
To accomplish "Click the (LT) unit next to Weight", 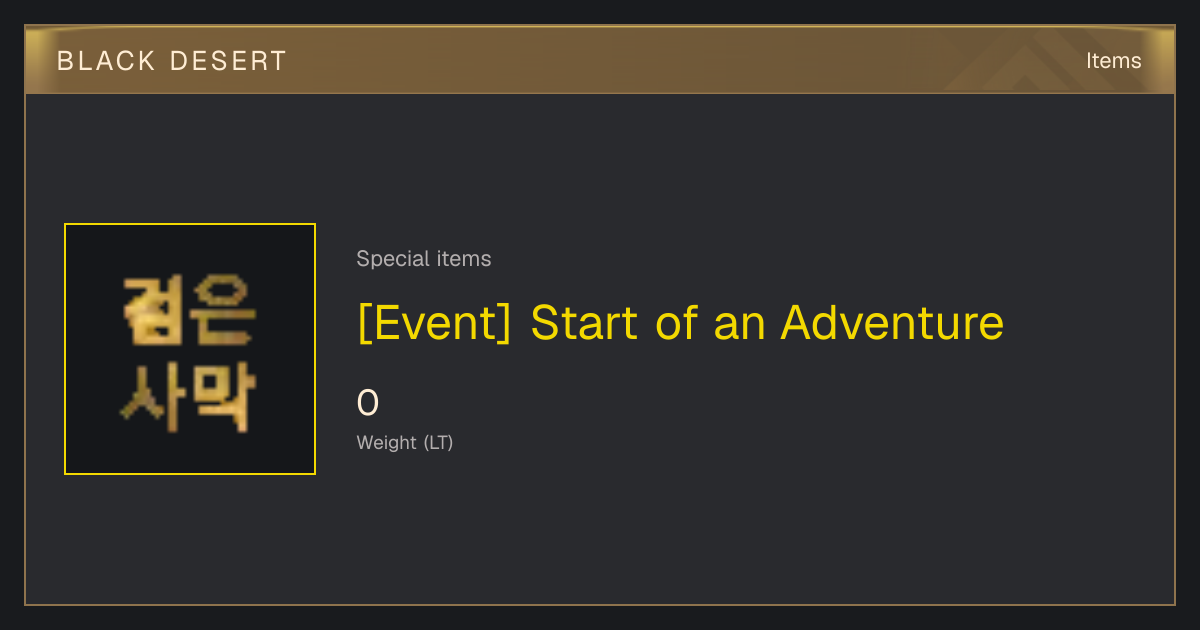I will pyautogui.click(x=438, y=443).
